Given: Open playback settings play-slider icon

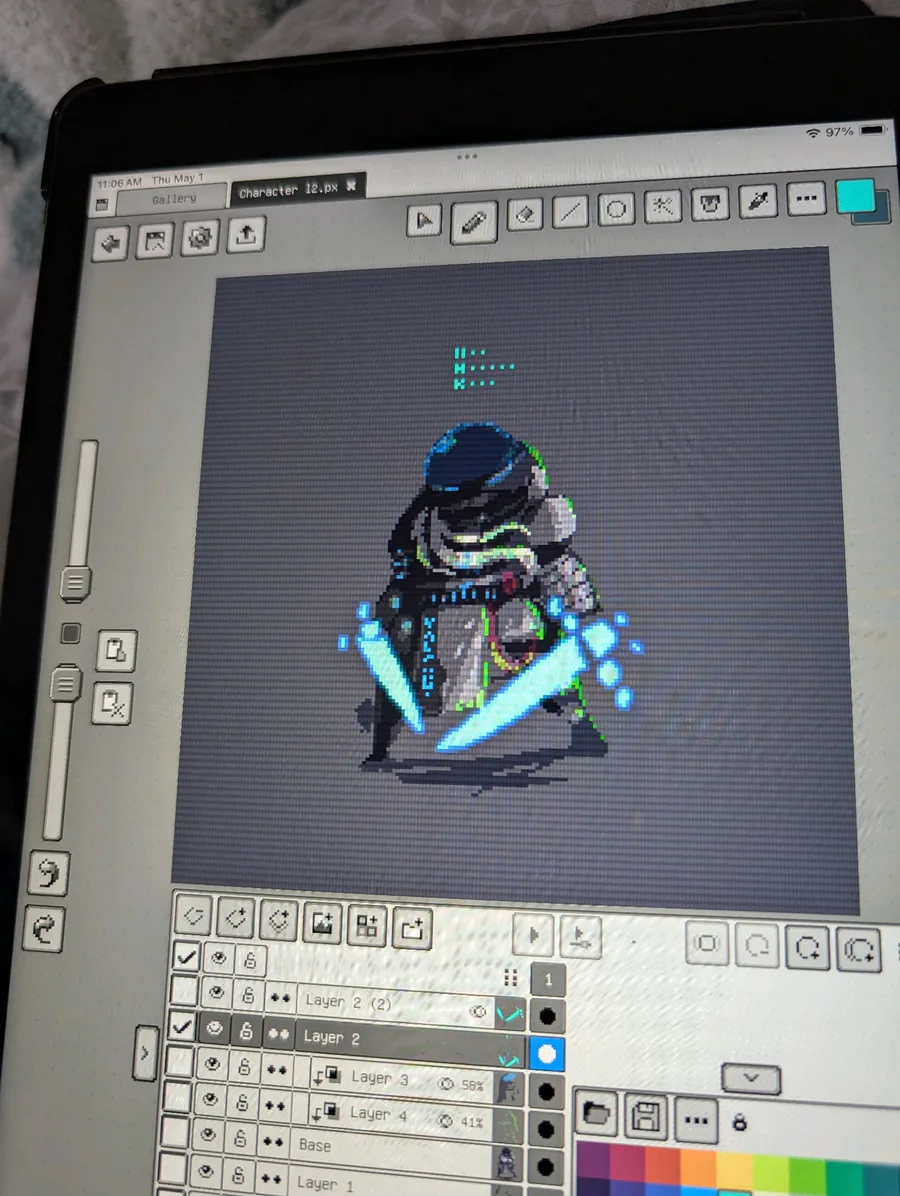Looking at the screenshot, I should click(x=580, y=937).
